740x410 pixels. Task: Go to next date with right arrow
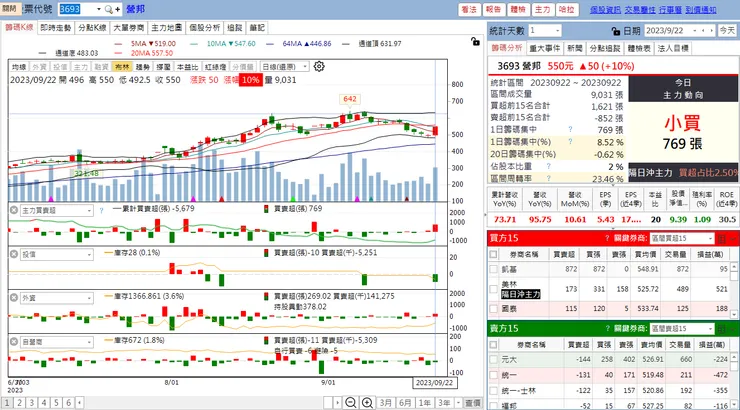[x=711, y=31]
